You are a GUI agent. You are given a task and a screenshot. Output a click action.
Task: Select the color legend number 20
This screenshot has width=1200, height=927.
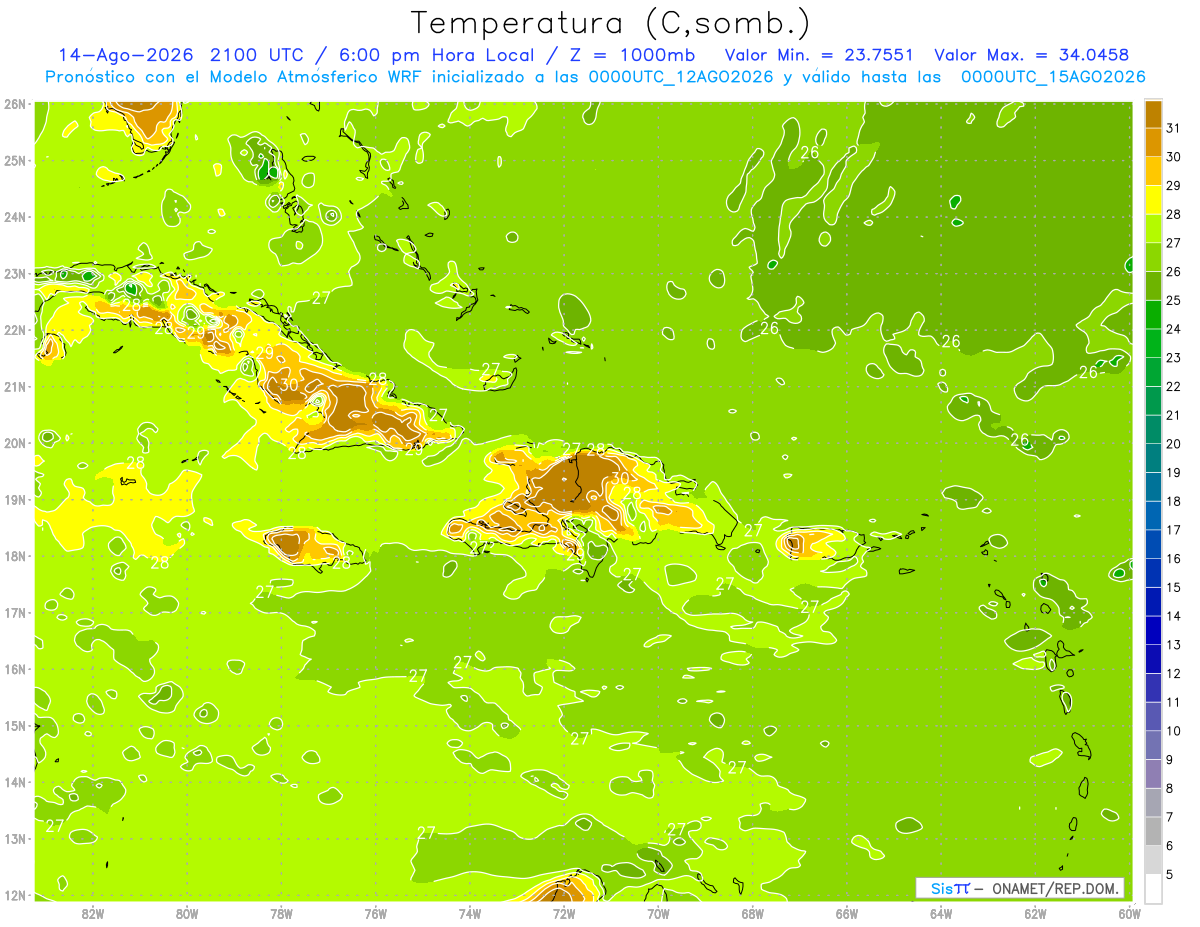1174,444
